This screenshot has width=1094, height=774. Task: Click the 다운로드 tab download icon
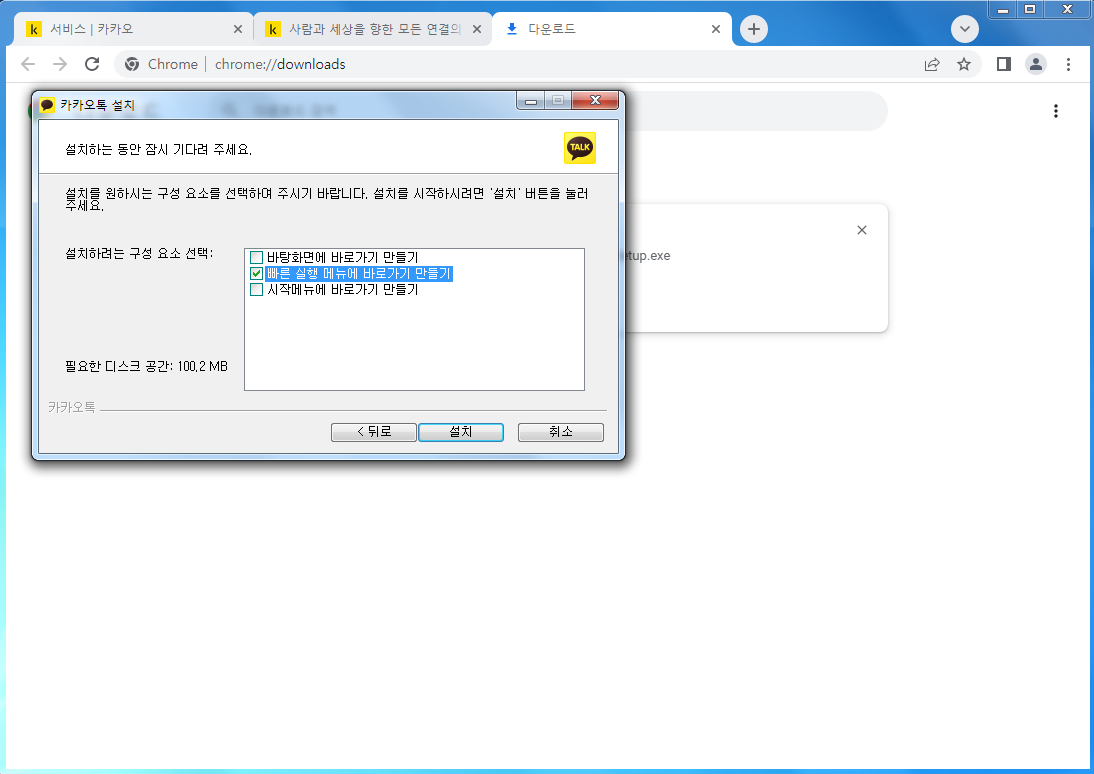click(x=512, y=29)
